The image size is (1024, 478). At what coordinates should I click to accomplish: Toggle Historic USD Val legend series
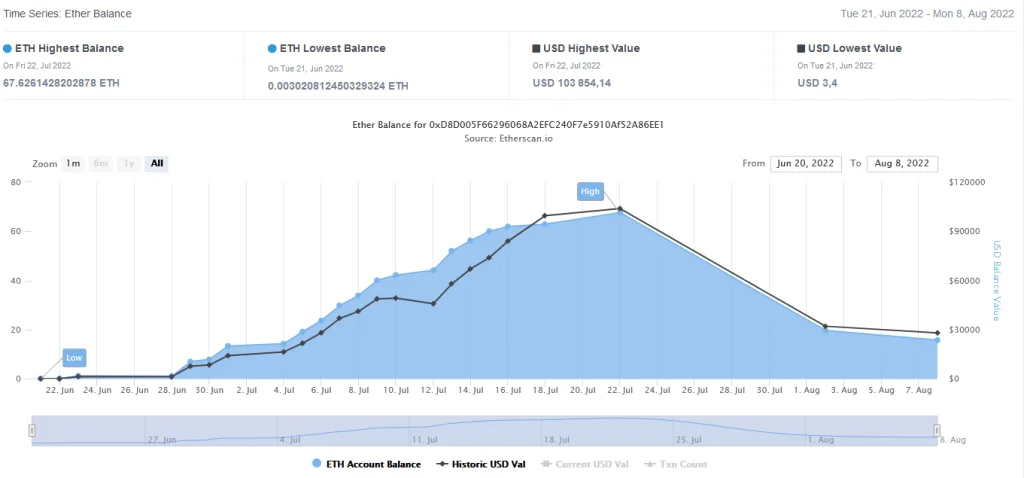coord(481,464)
